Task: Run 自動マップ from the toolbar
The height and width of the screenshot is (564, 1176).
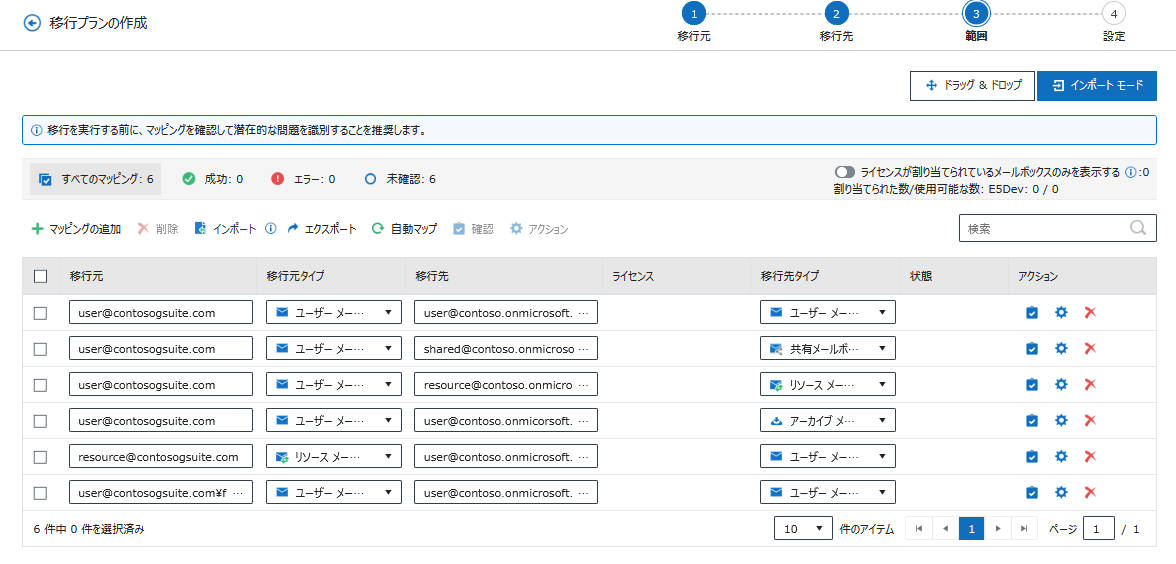Action: [404, 229]
